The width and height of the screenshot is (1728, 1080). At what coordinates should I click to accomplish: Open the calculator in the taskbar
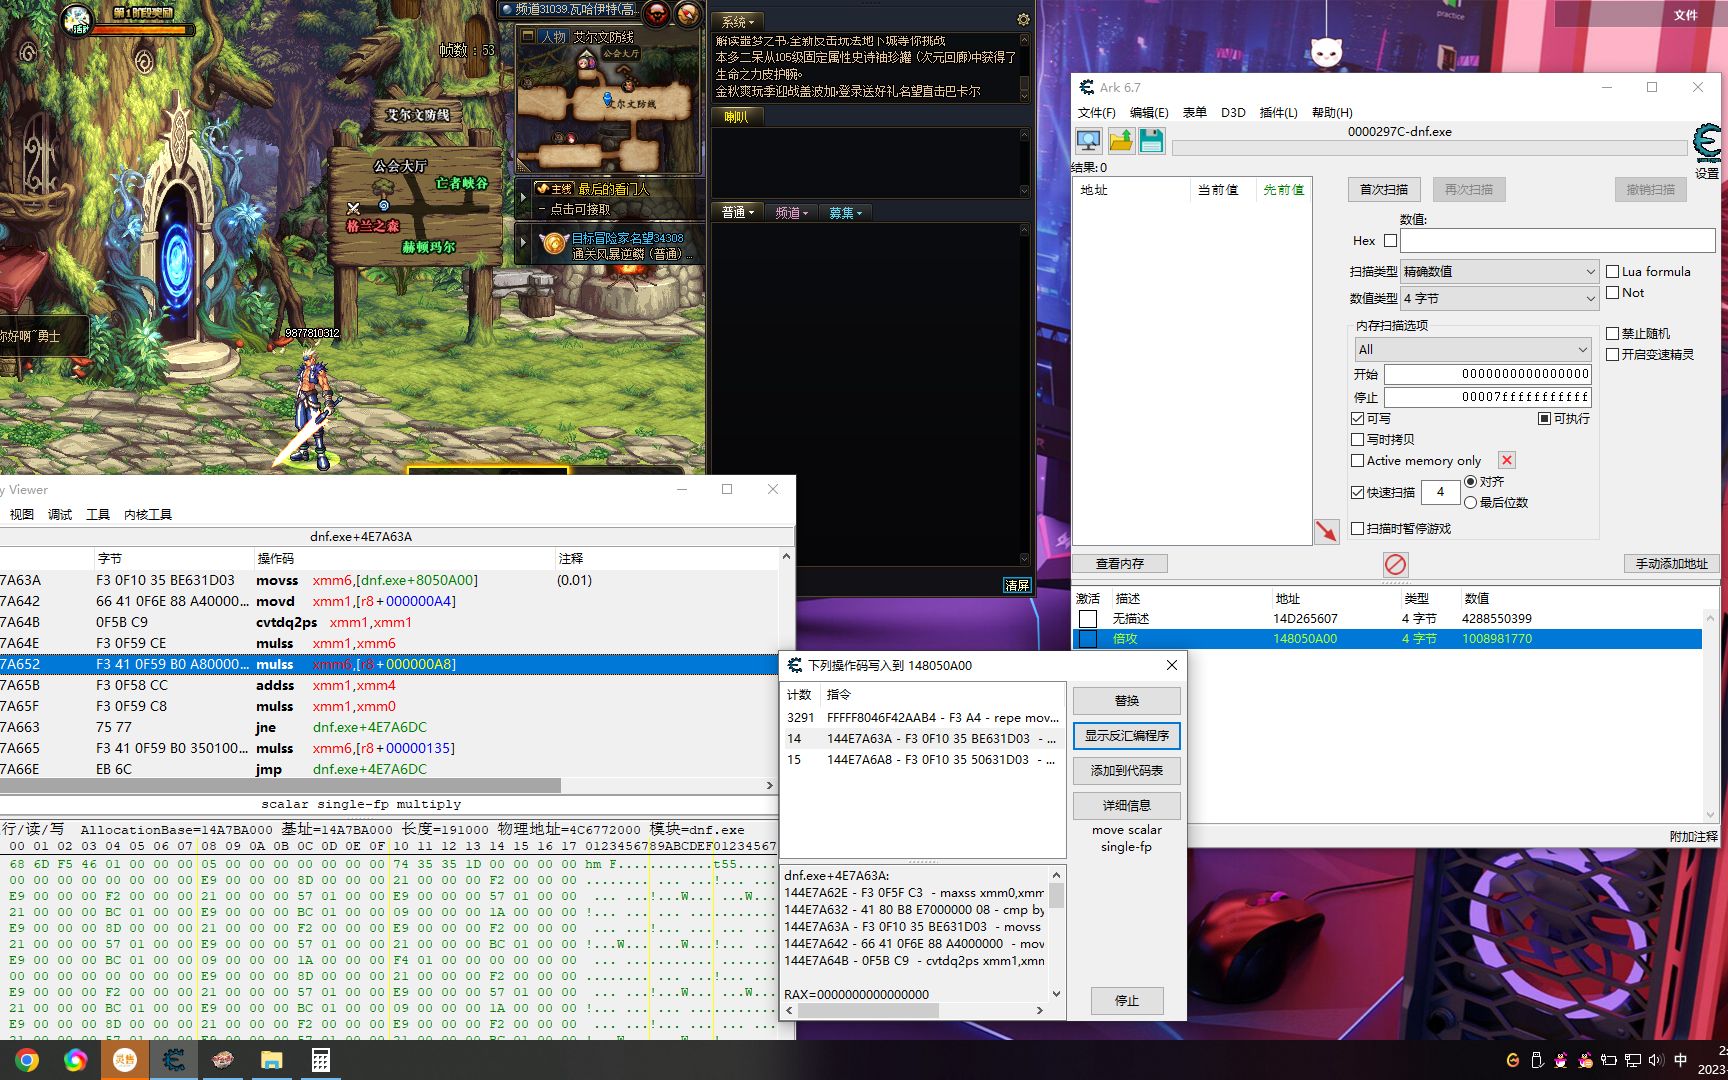[321, 1060]
